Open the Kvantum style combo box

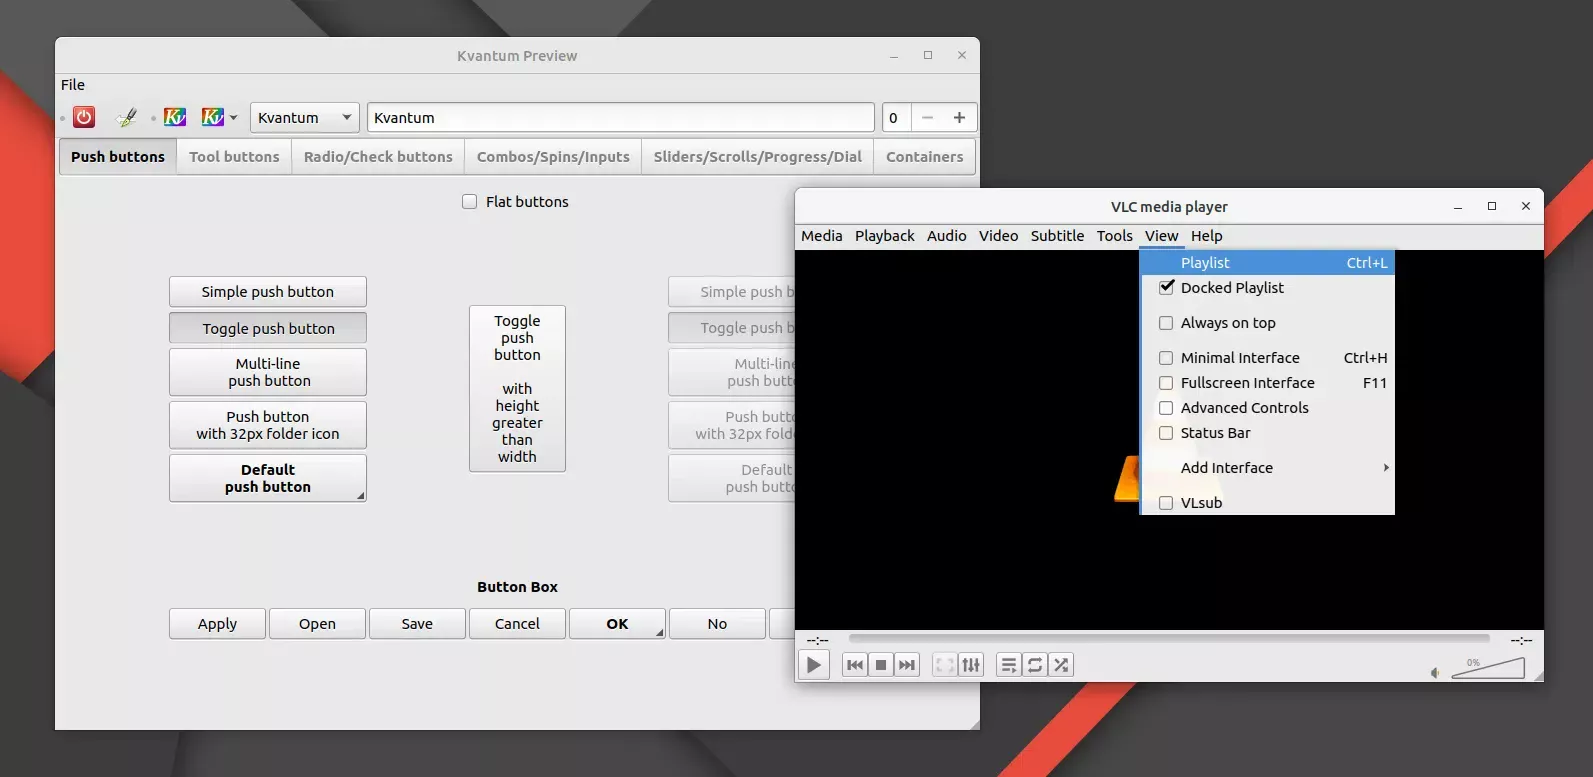pos(304,118)
